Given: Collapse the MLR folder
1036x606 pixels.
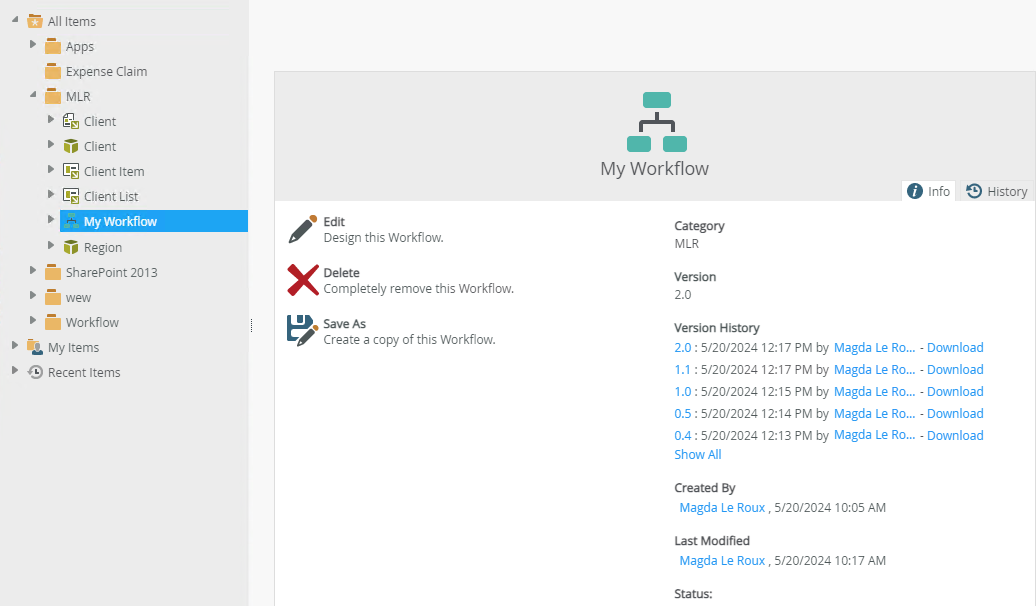Looking at the screenshot, I should (x=33, y=95).
